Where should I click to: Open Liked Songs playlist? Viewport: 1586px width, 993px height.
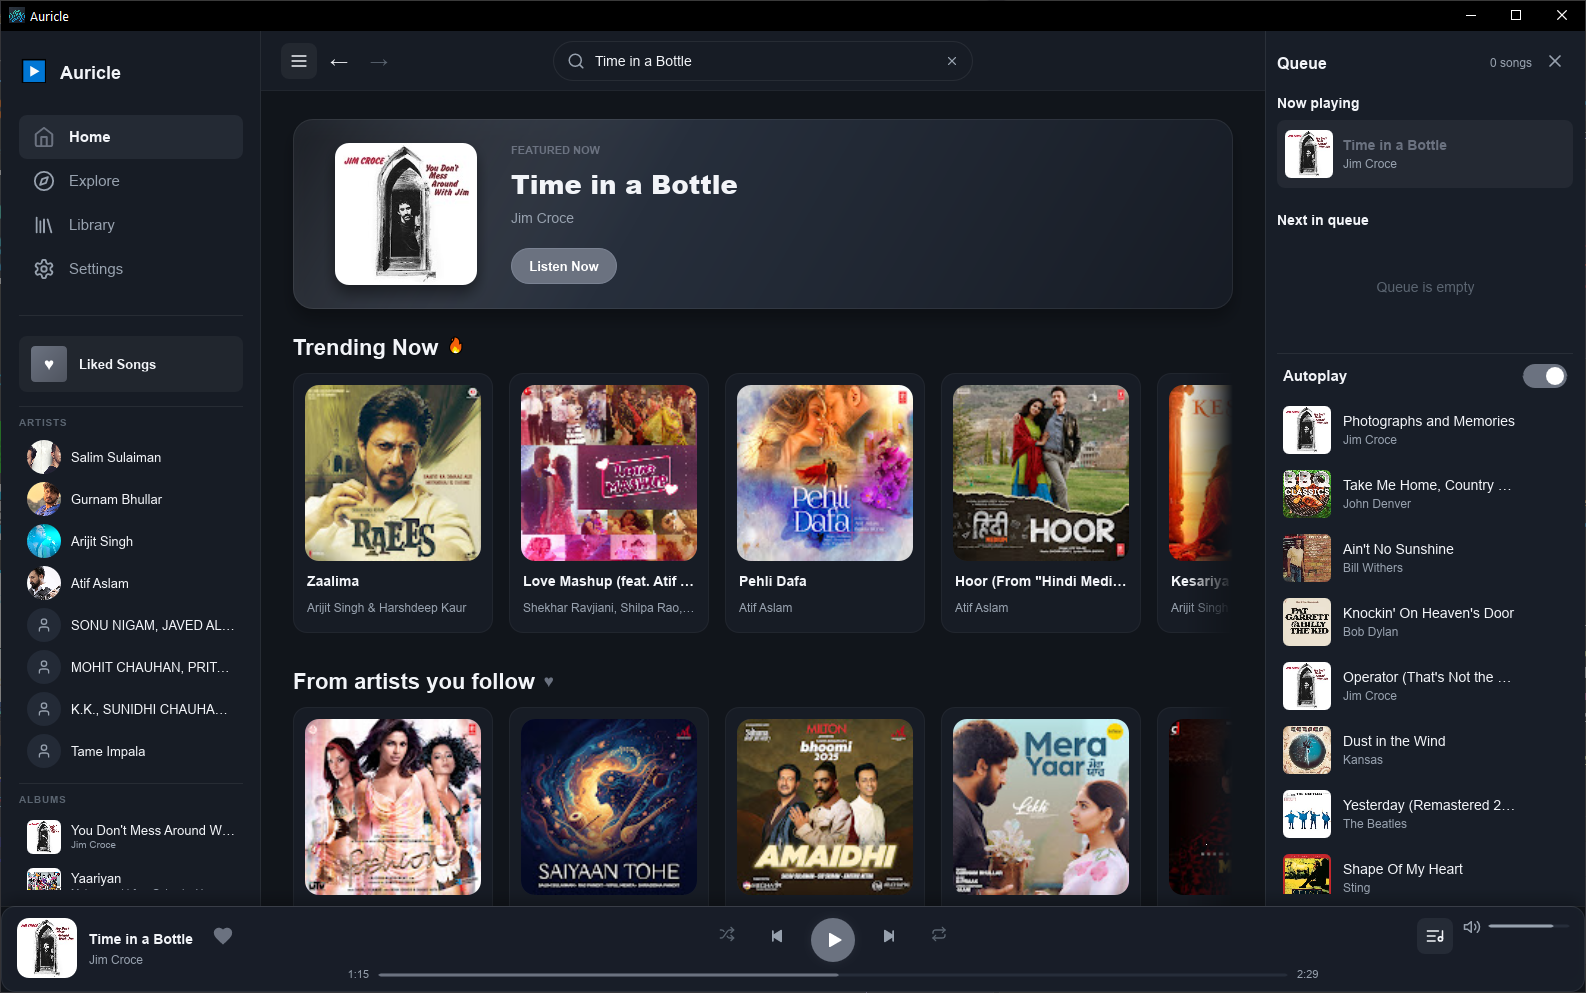[131, 364]
